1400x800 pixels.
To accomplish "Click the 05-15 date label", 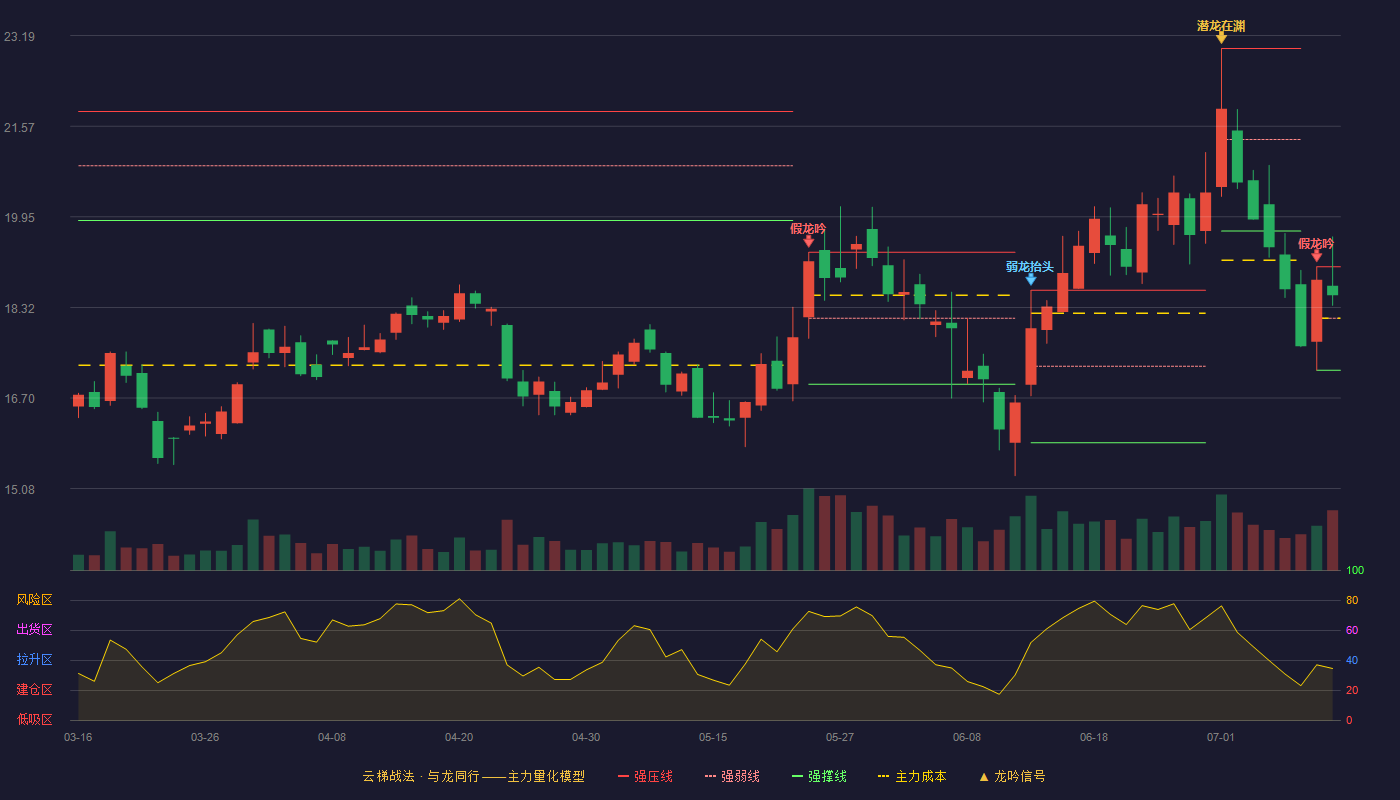I will pos(713,737).
